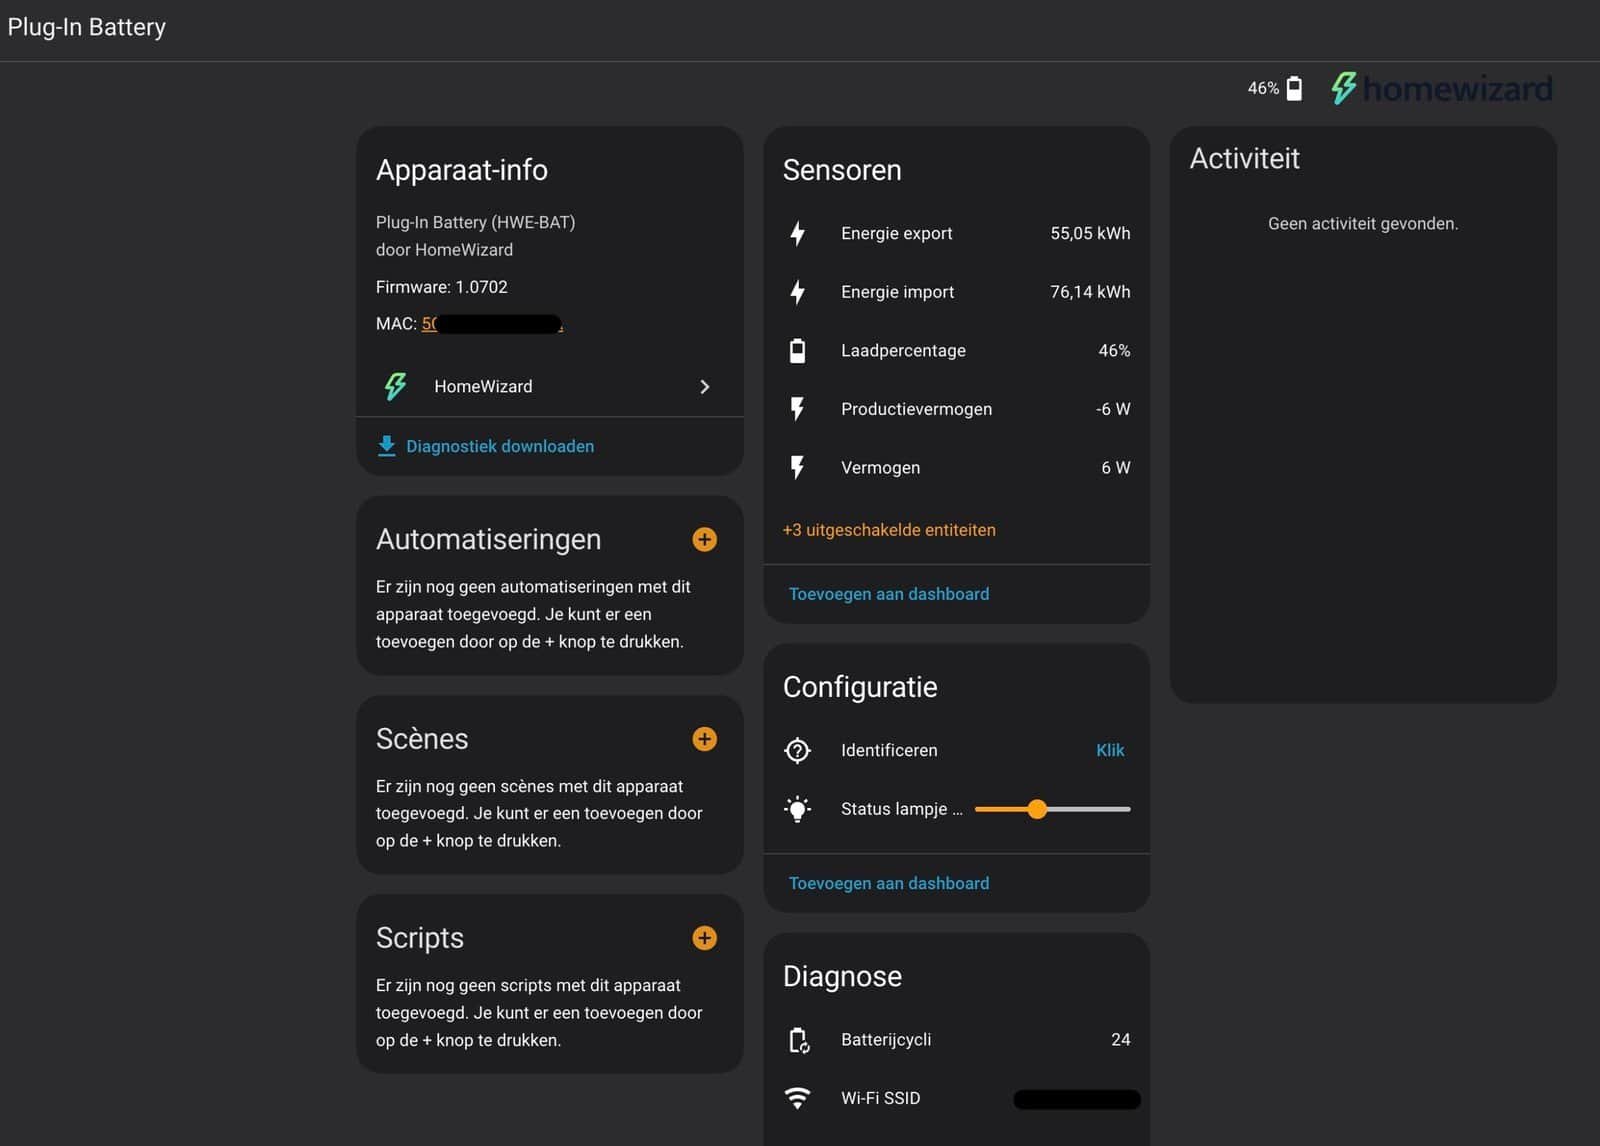Show the +3 uitgeschakelde entiteiten
Screen dimensions: 1600x1146
click(888, 530)
